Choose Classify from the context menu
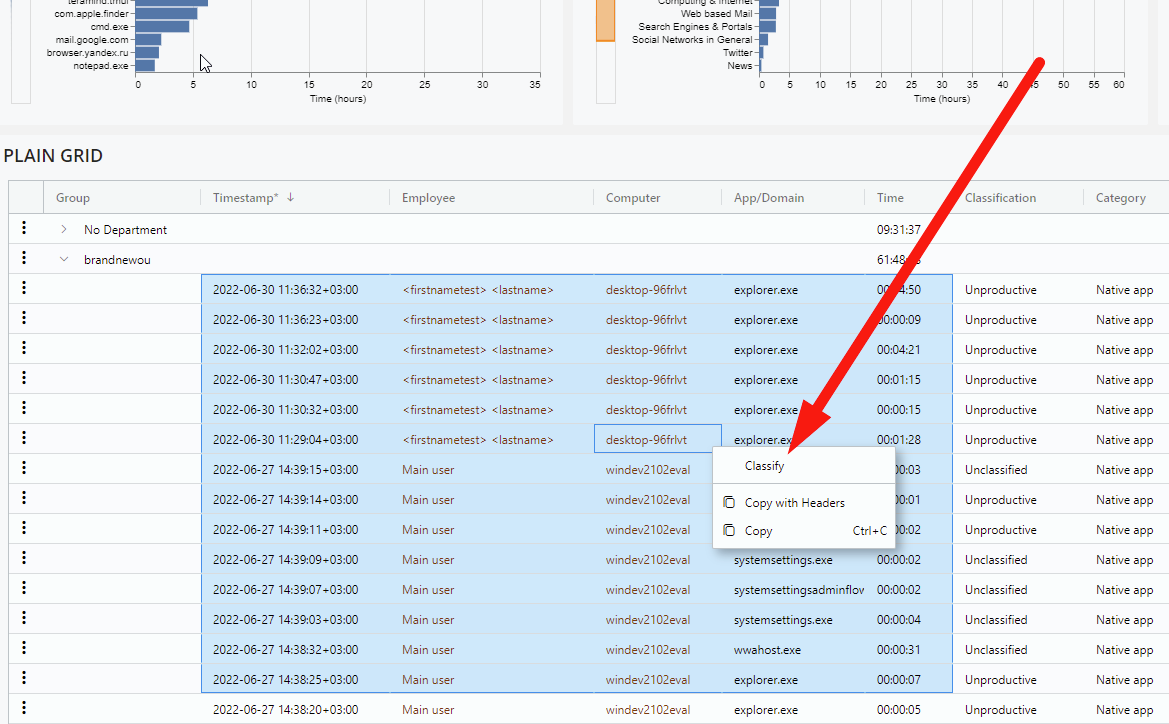Screen dimensions: 1169x724 [765, 466]
